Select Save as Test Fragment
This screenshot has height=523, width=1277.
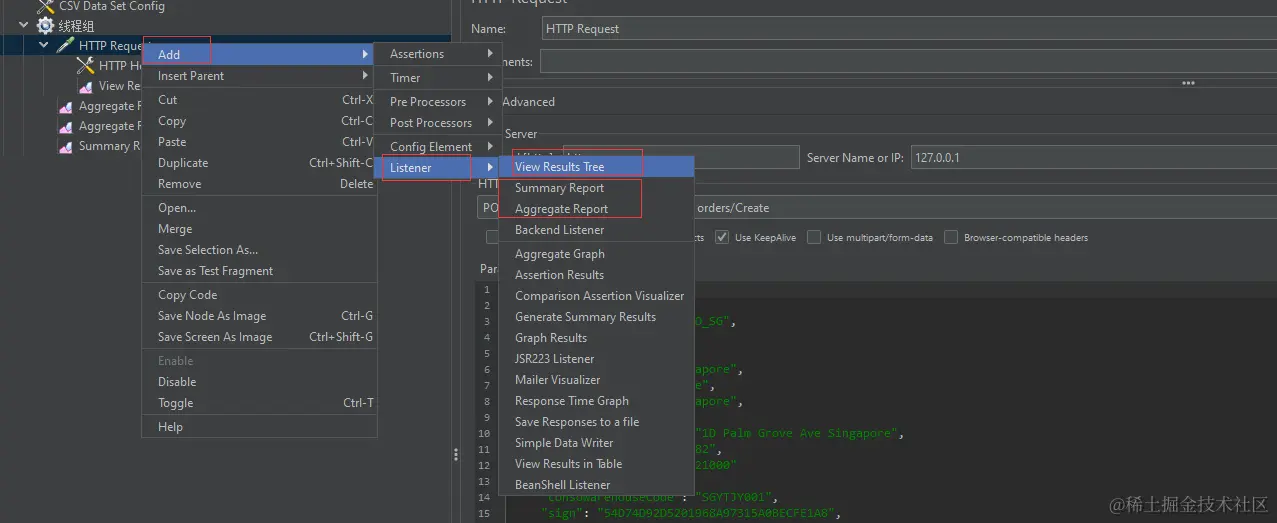click(x=258, y=271)
